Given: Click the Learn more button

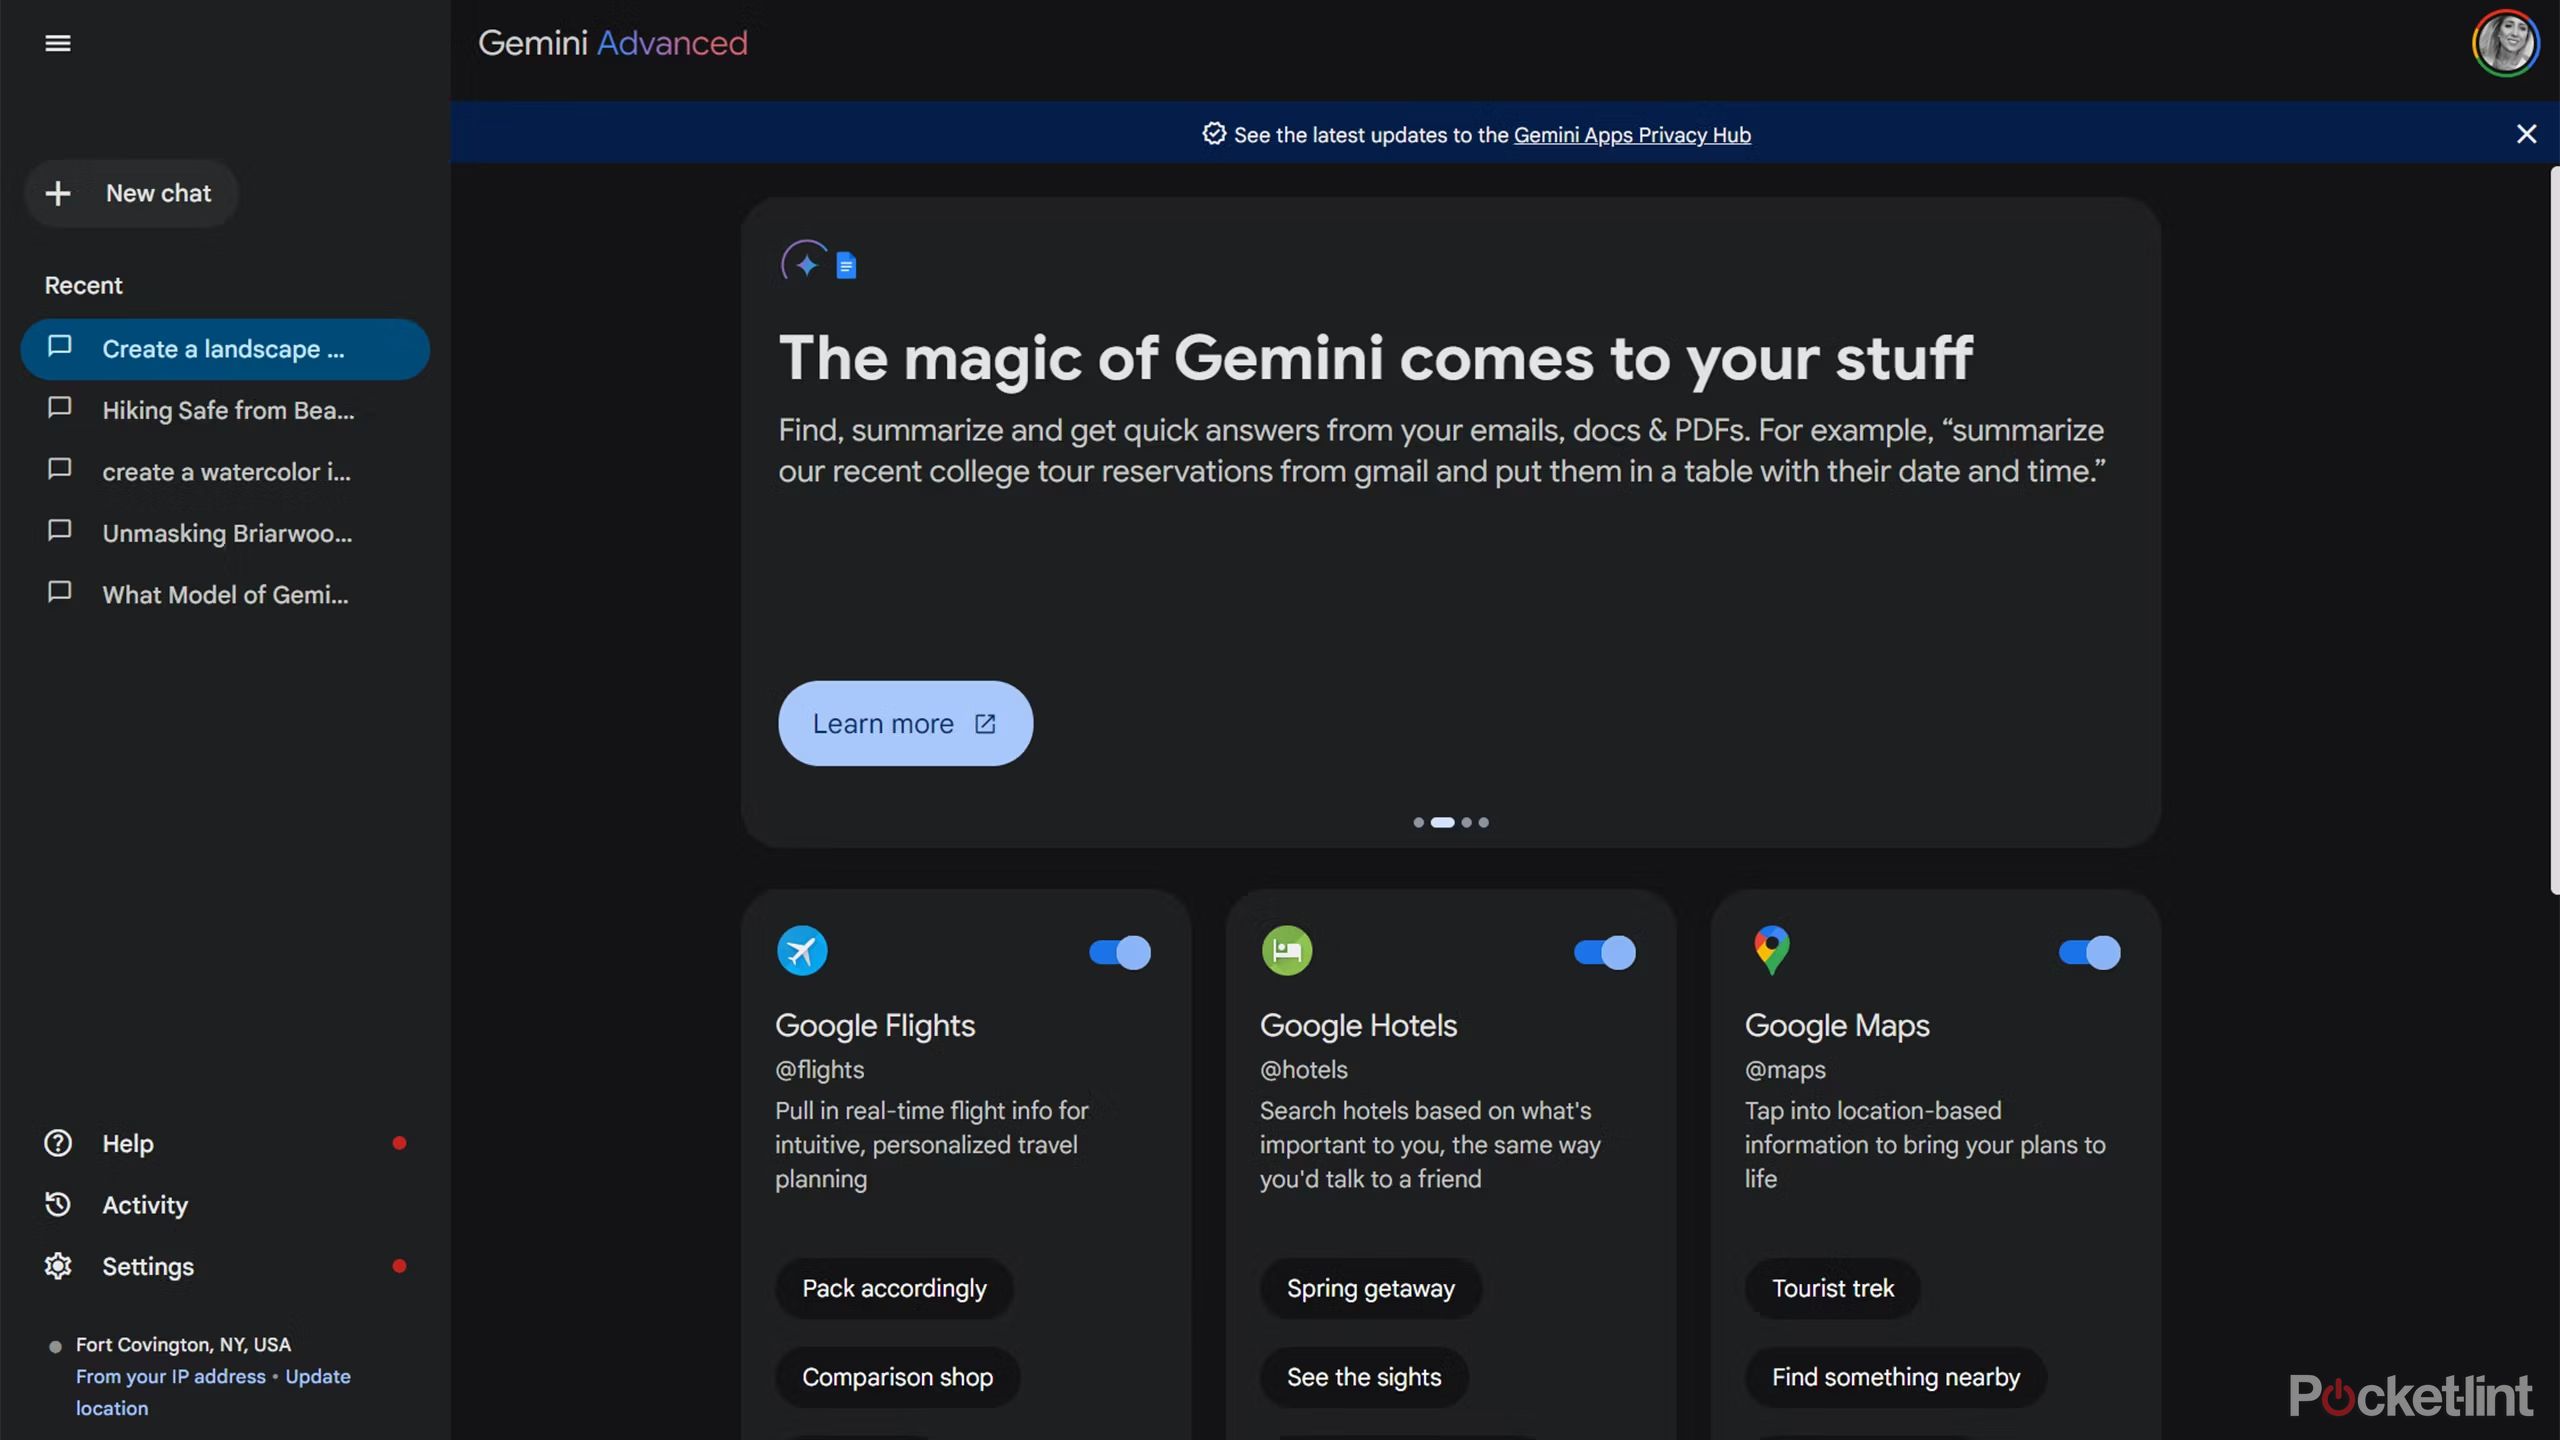Looking at the screenshot, I should (x=905, y=723).
